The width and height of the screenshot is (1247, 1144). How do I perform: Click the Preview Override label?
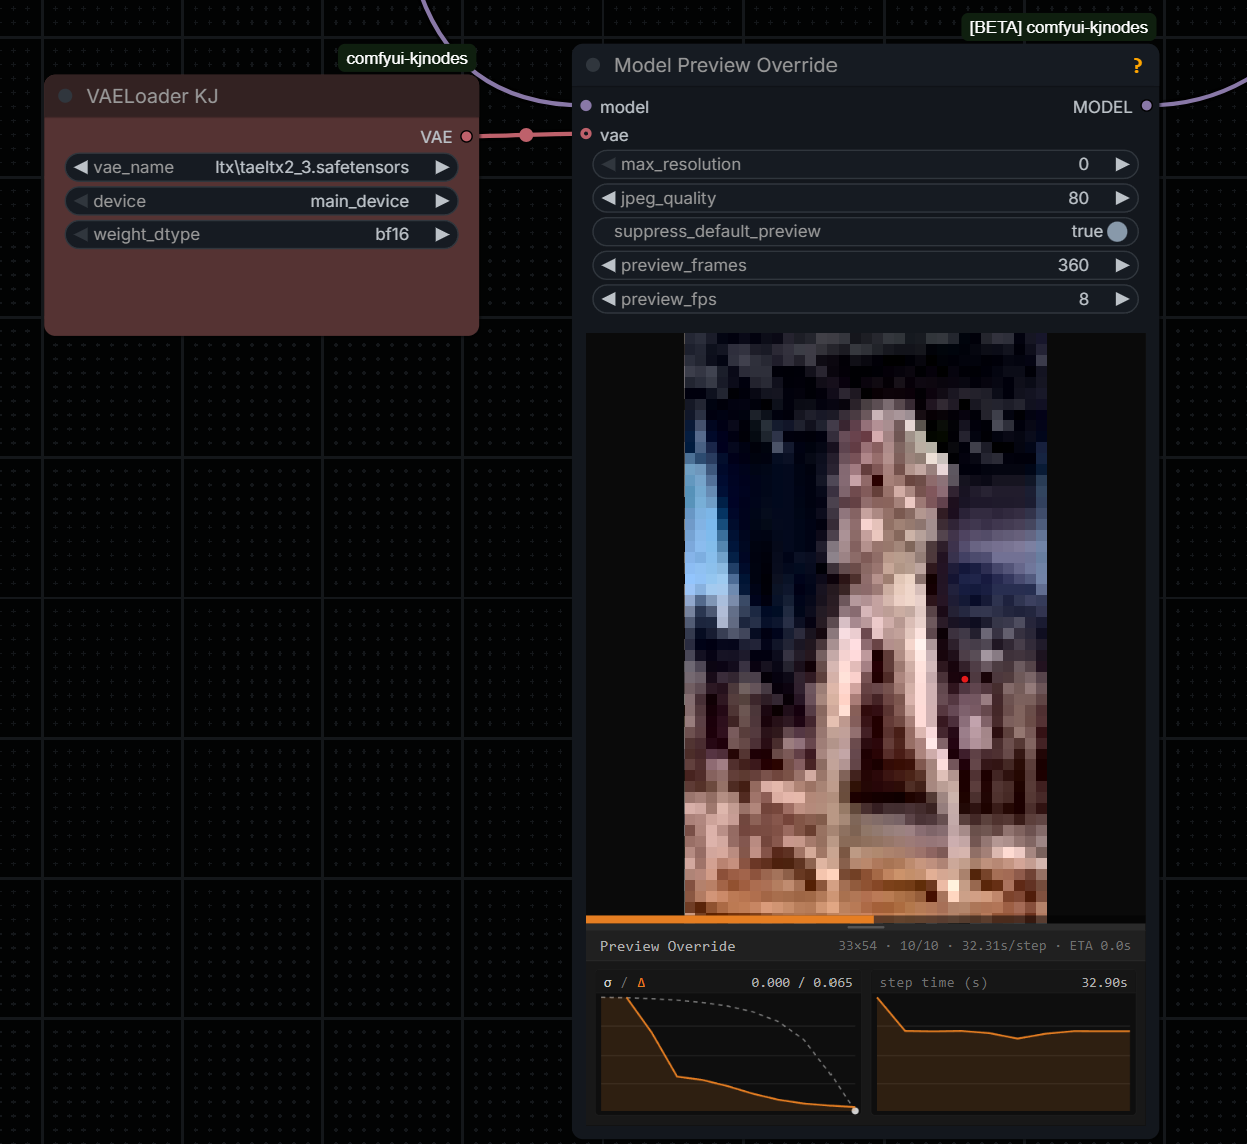[x=667, y=946]
